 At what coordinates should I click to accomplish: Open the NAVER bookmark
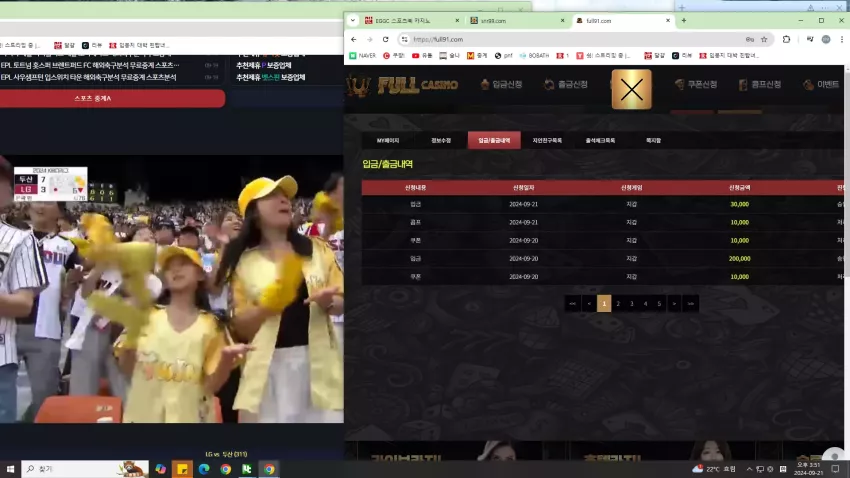[x=363, y=55]
